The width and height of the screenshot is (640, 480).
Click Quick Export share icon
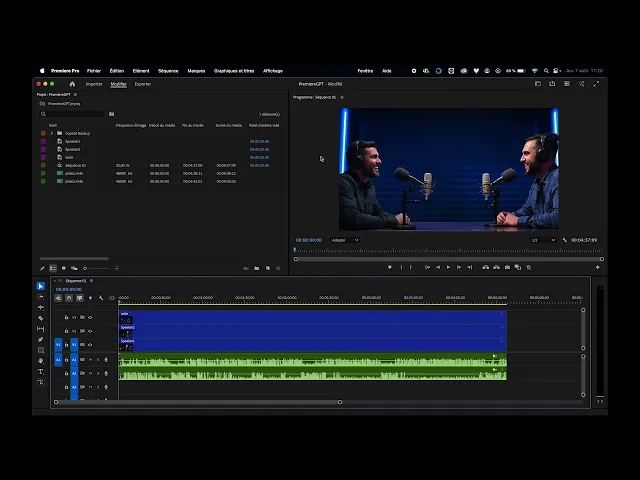[552, 84]
